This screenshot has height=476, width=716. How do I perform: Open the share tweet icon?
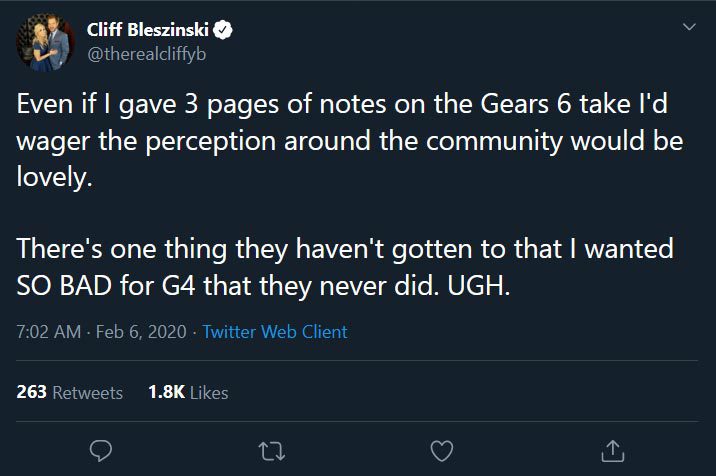pos(614,451)
